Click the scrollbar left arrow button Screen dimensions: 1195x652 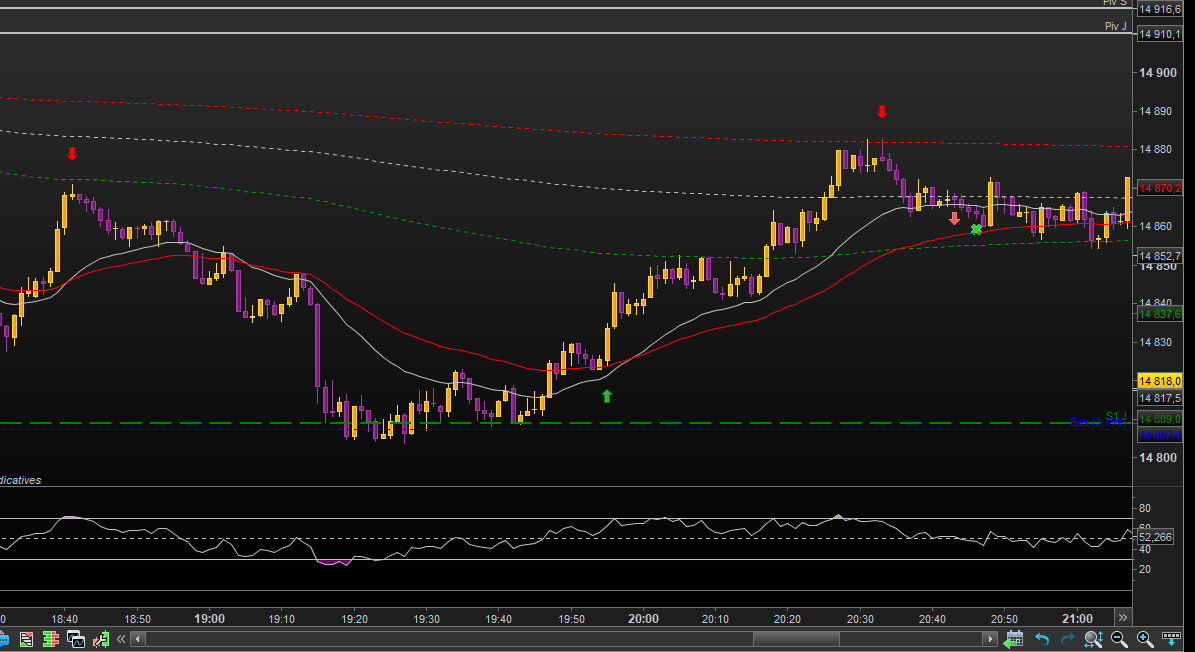click(x=137, y=639)
